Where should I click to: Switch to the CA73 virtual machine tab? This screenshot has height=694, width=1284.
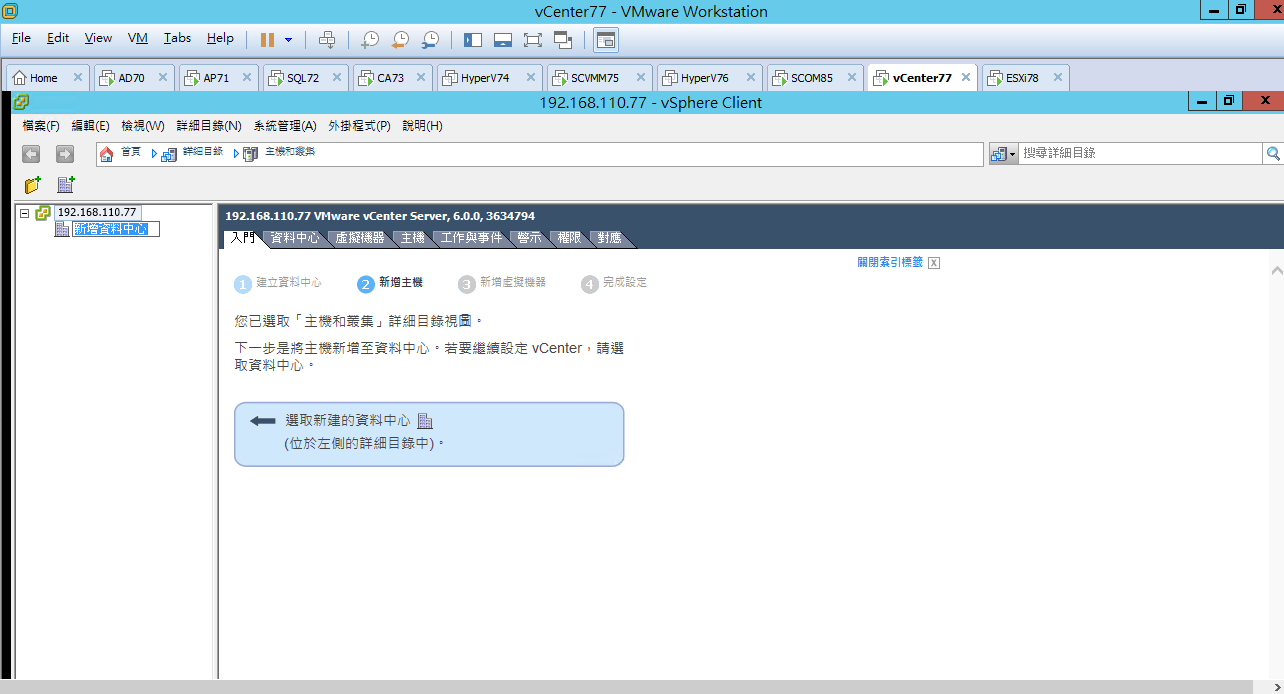click(391, 78)
